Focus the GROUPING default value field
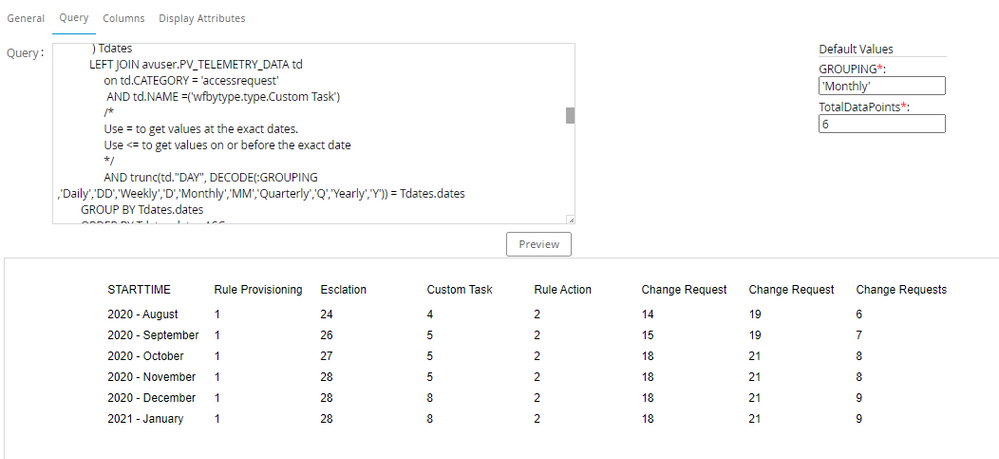The height and width of the screenshot is (459, 999). click(x=881, y=86)
